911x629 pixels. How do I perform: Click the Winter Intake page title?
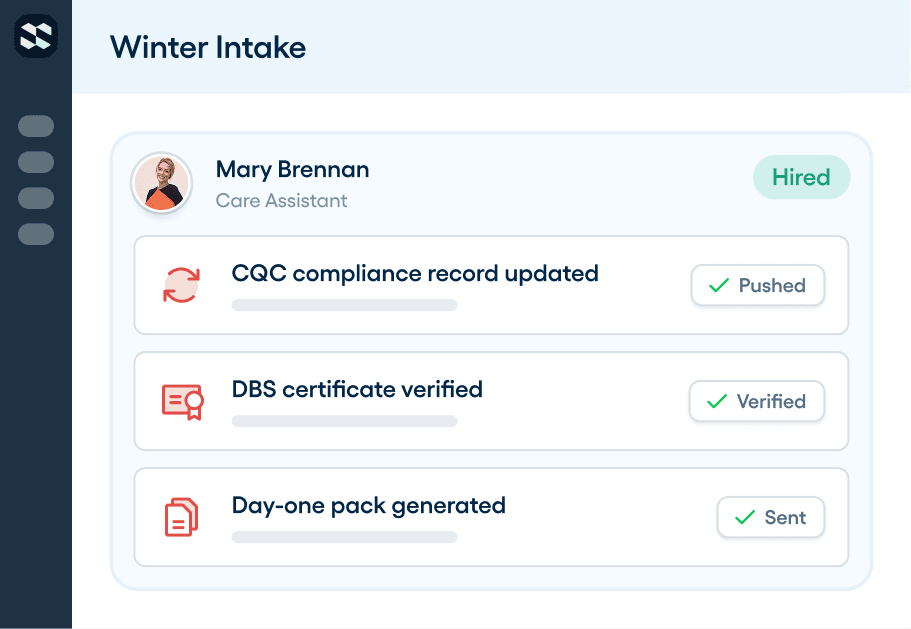[208, 47]
